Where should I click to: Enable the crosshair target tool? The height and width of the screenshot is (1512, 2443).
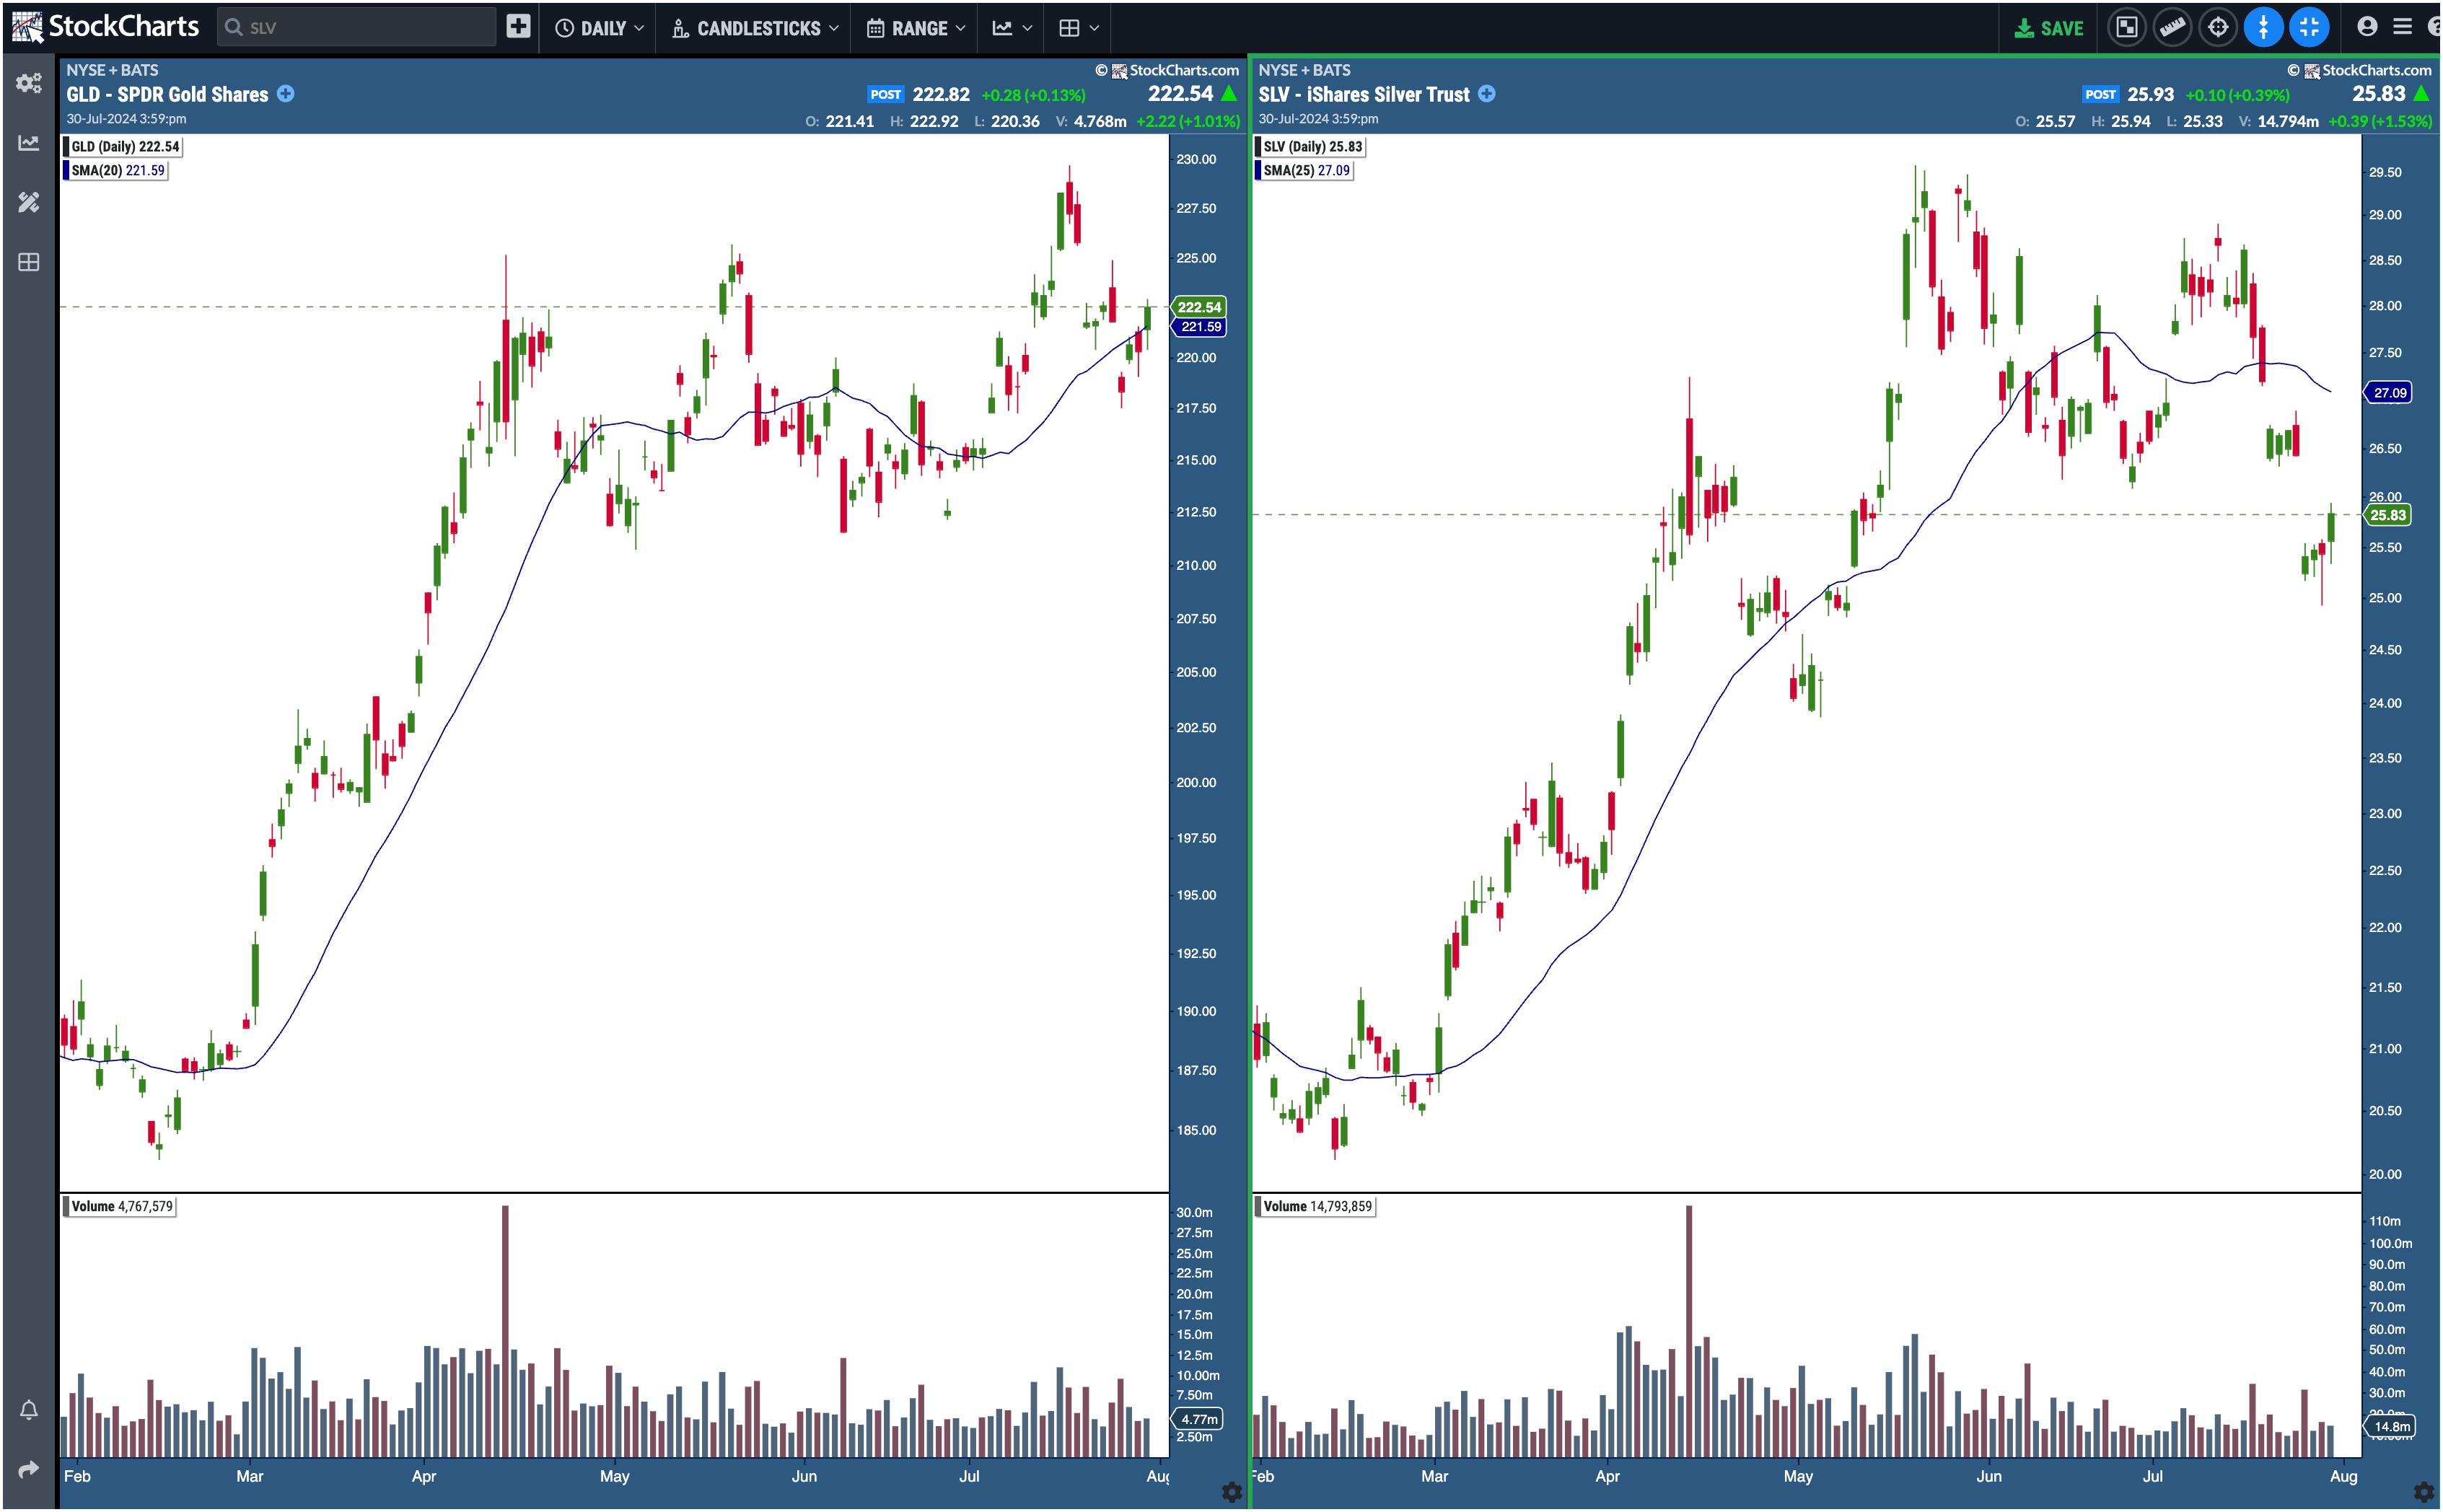click(2217, 28)
